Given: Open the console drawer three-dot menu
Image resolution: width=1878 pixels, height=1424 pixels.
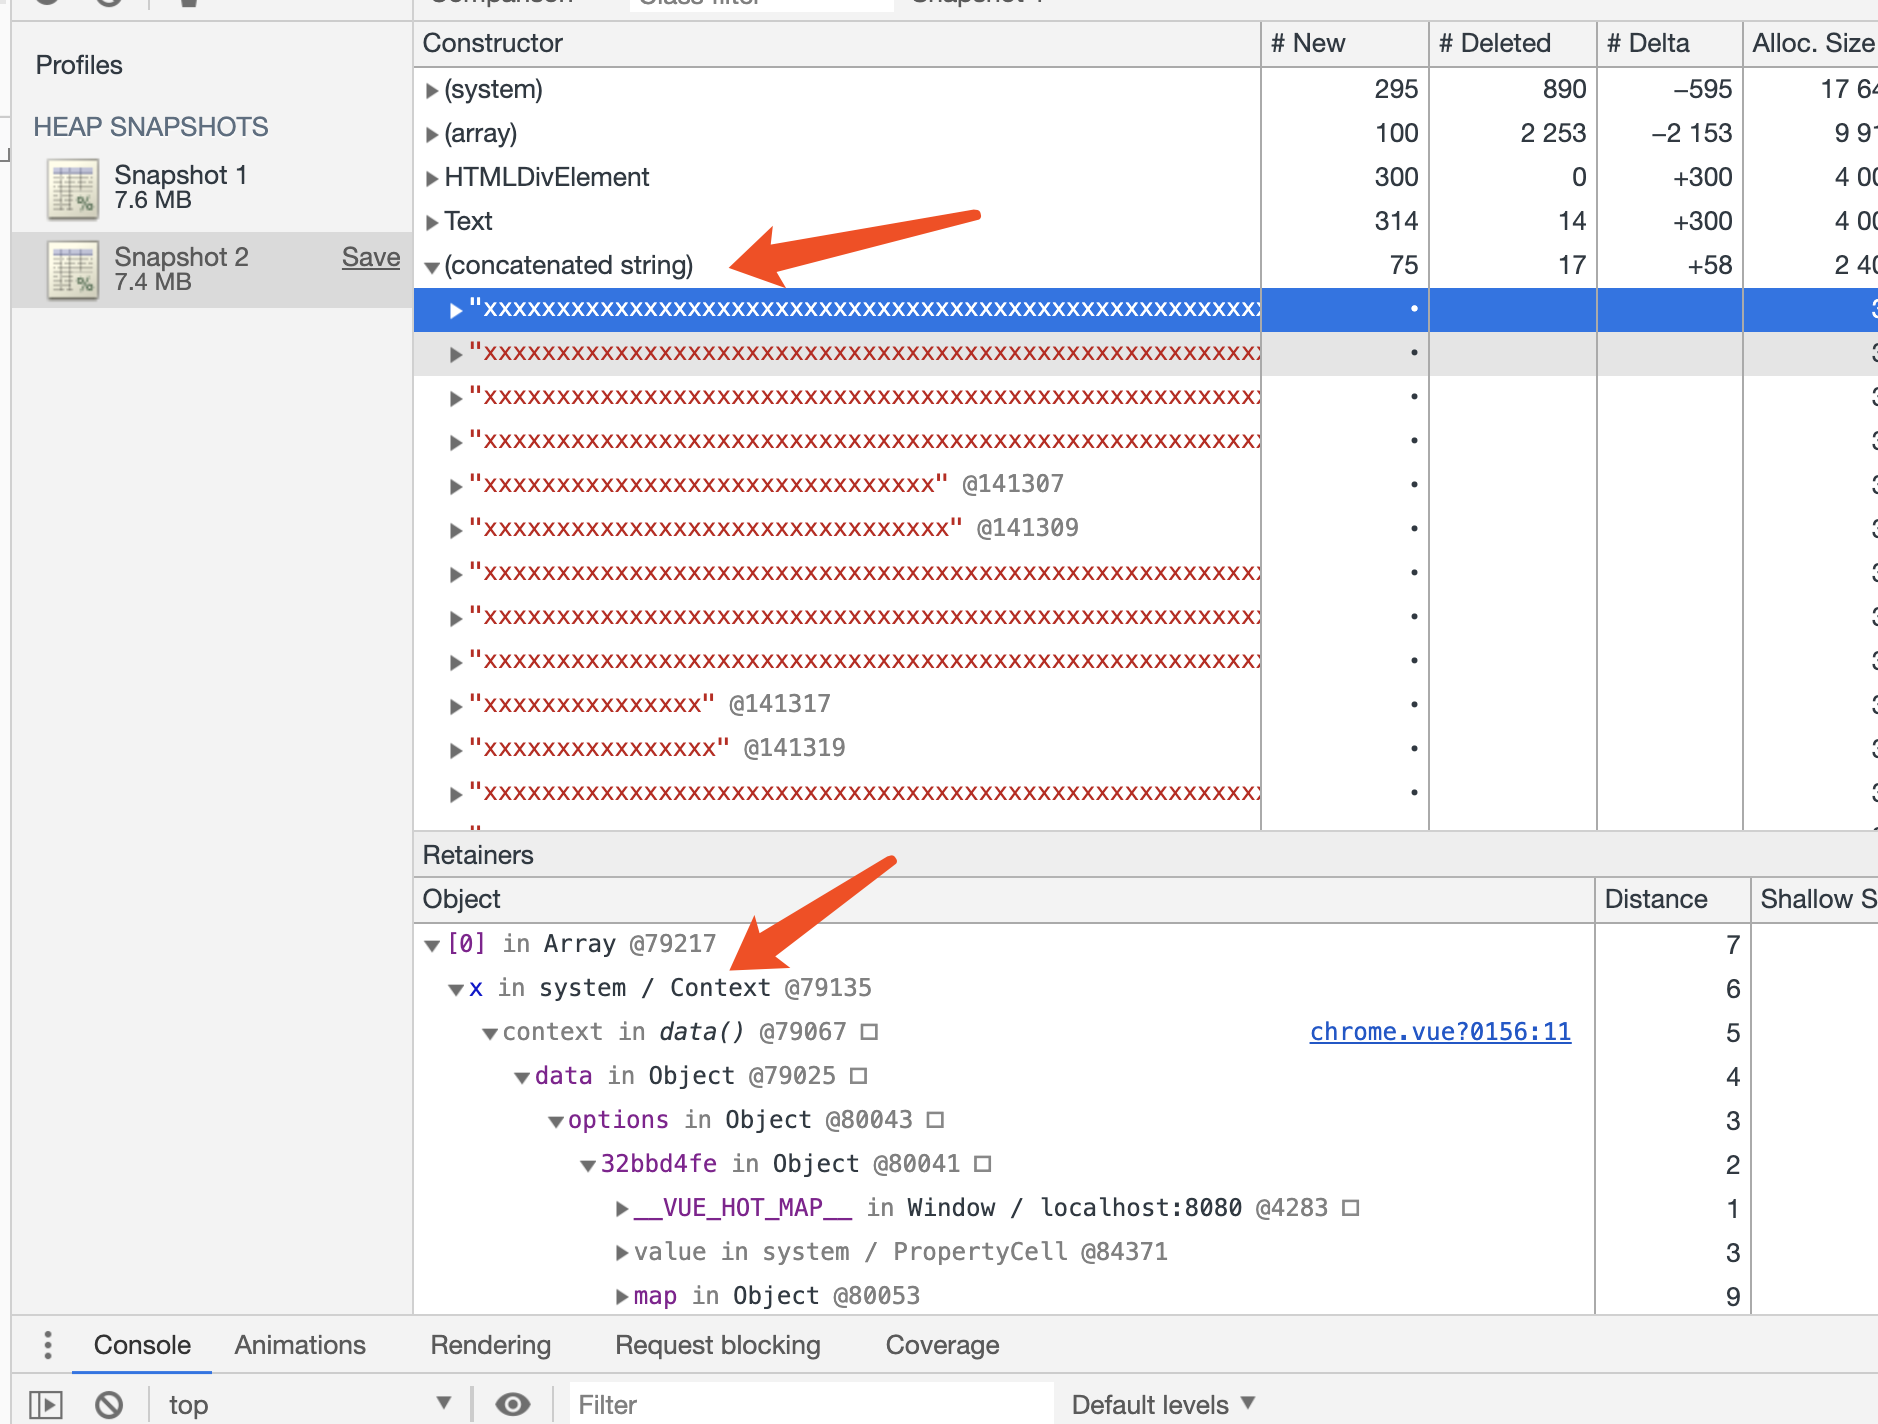Looking at the screenshot, I should click(x=47, y=1345).
